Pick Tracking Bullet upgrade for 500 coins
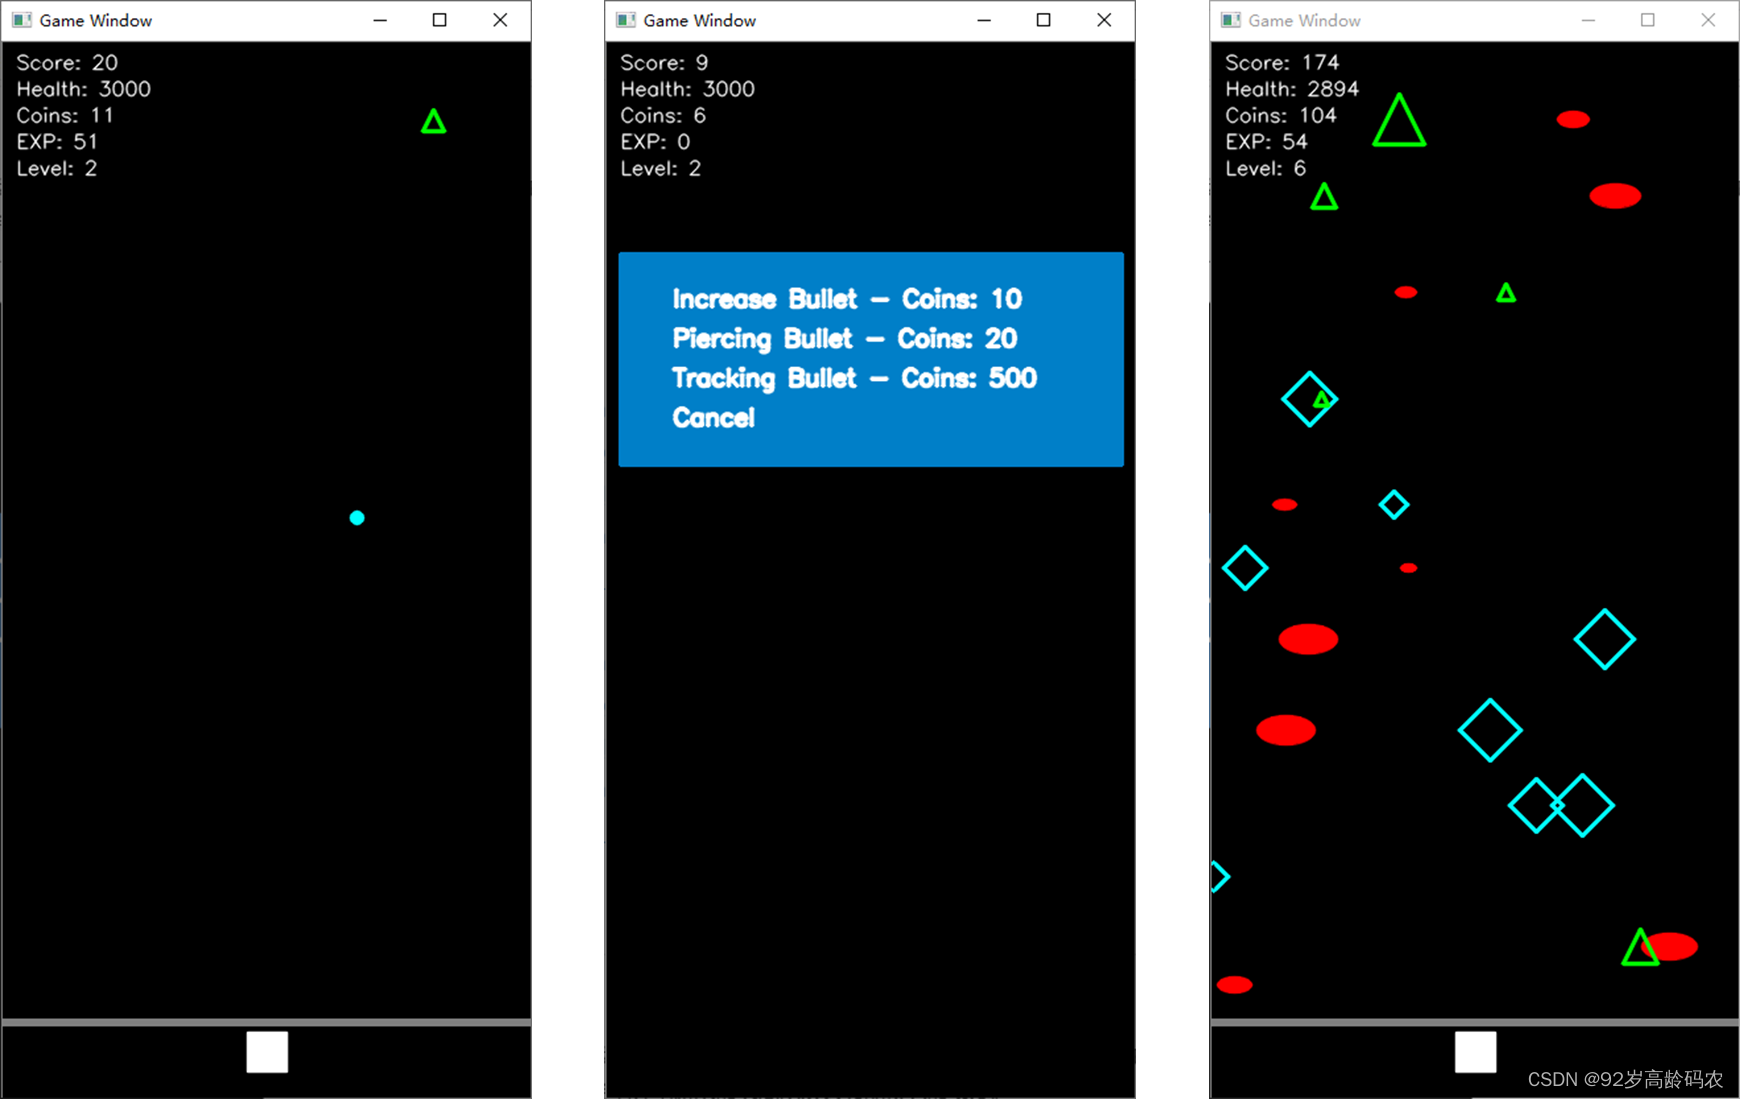This screenshot has height=1099, width=1740. coord(855,378)
